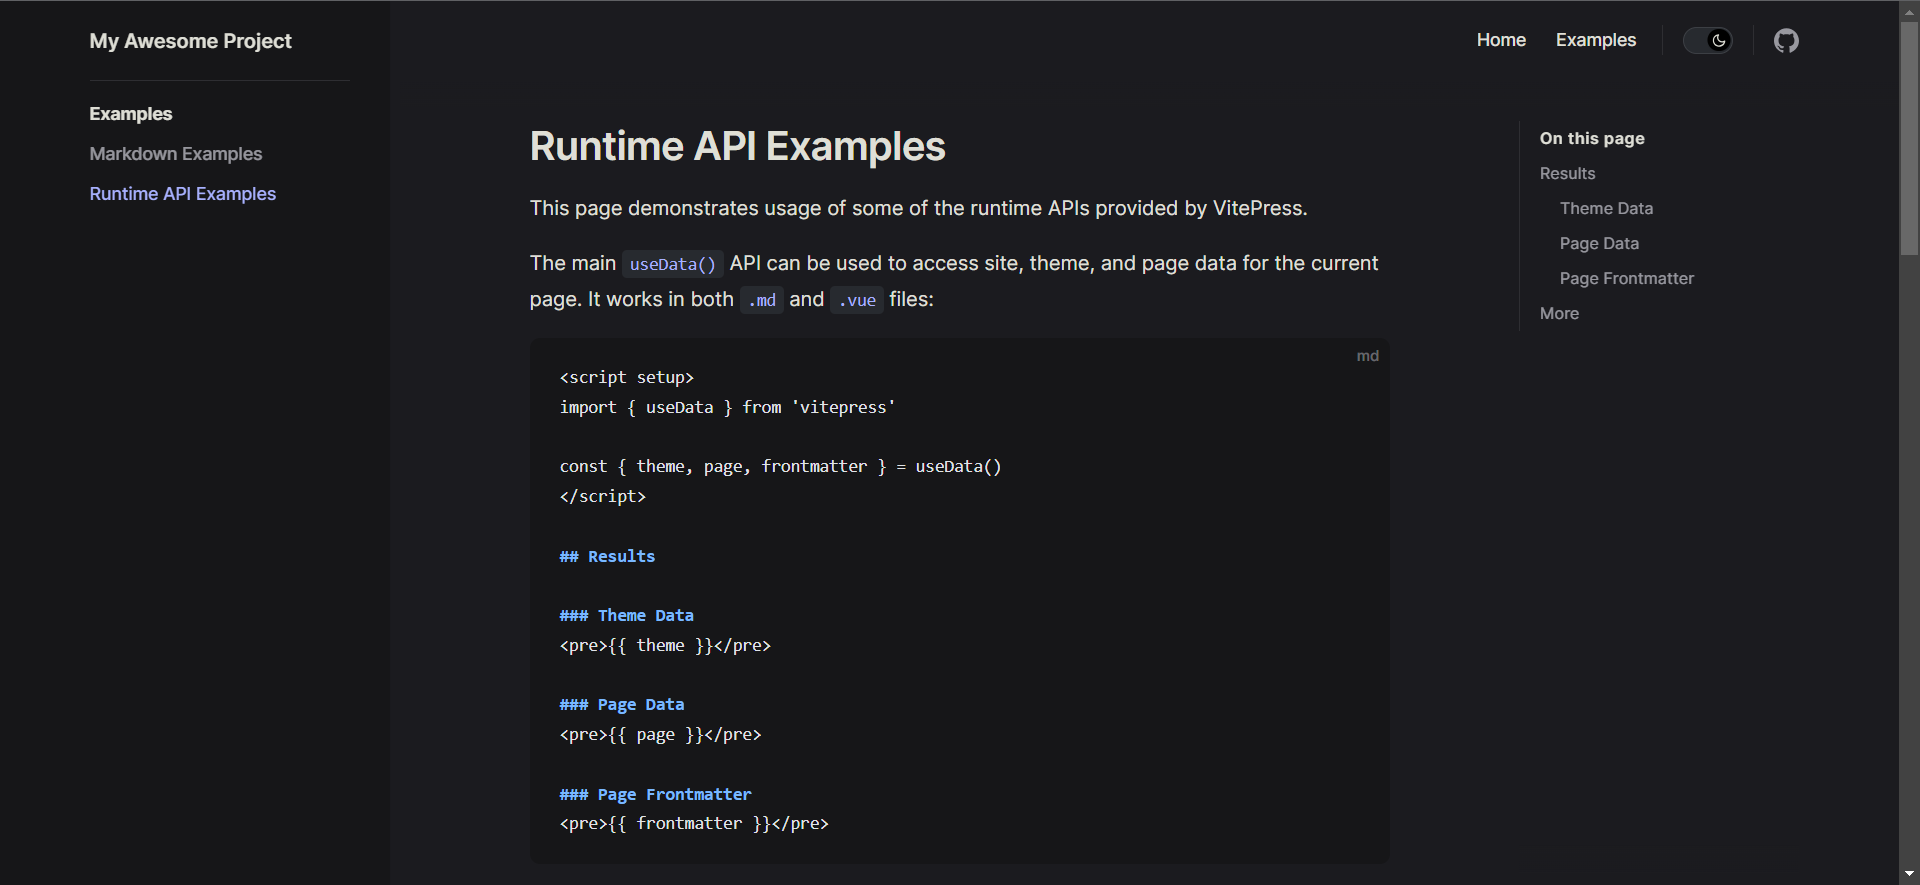
Task: Click the closing </script> code line
Action: click(603, 496)
